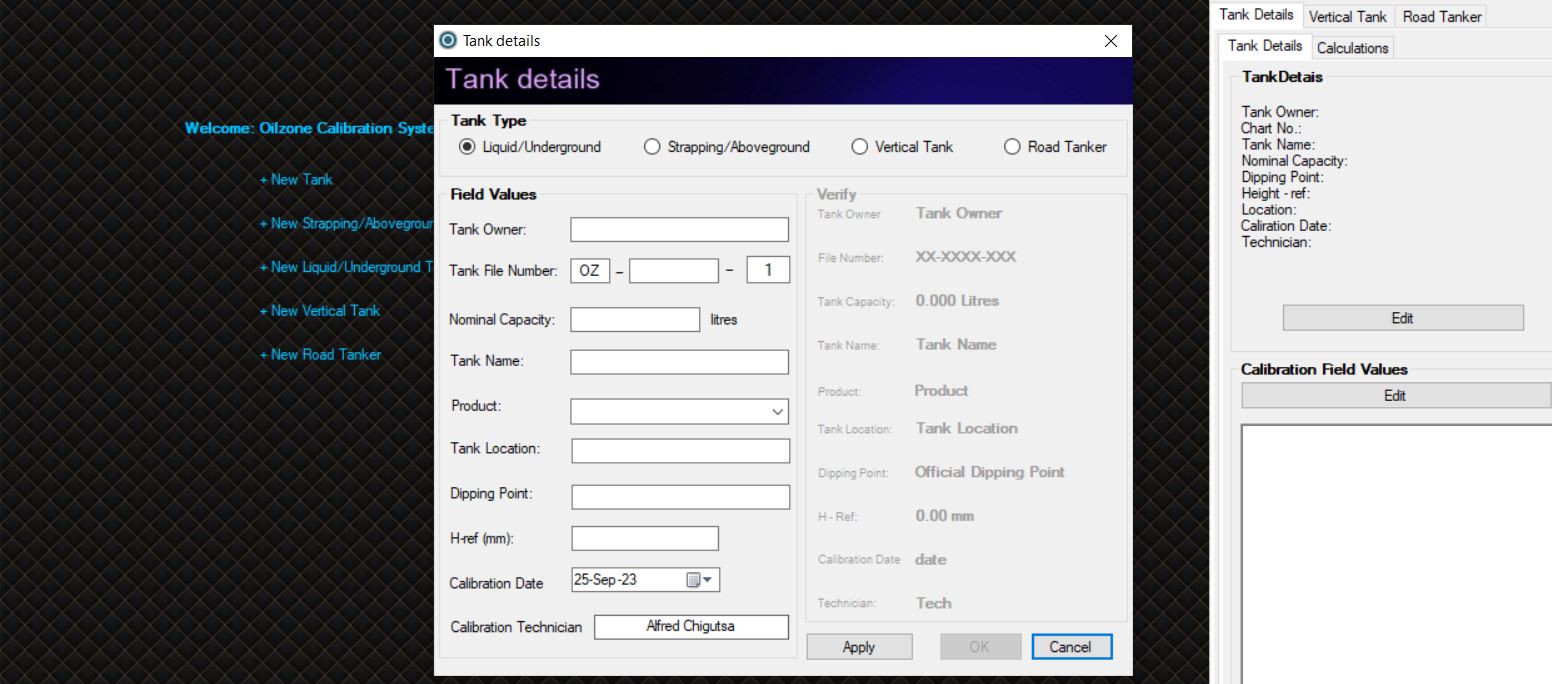Viewport: 1552px width, 684px height.
Task: Click the Tank Name input field
Action: (x=679, y=362)
